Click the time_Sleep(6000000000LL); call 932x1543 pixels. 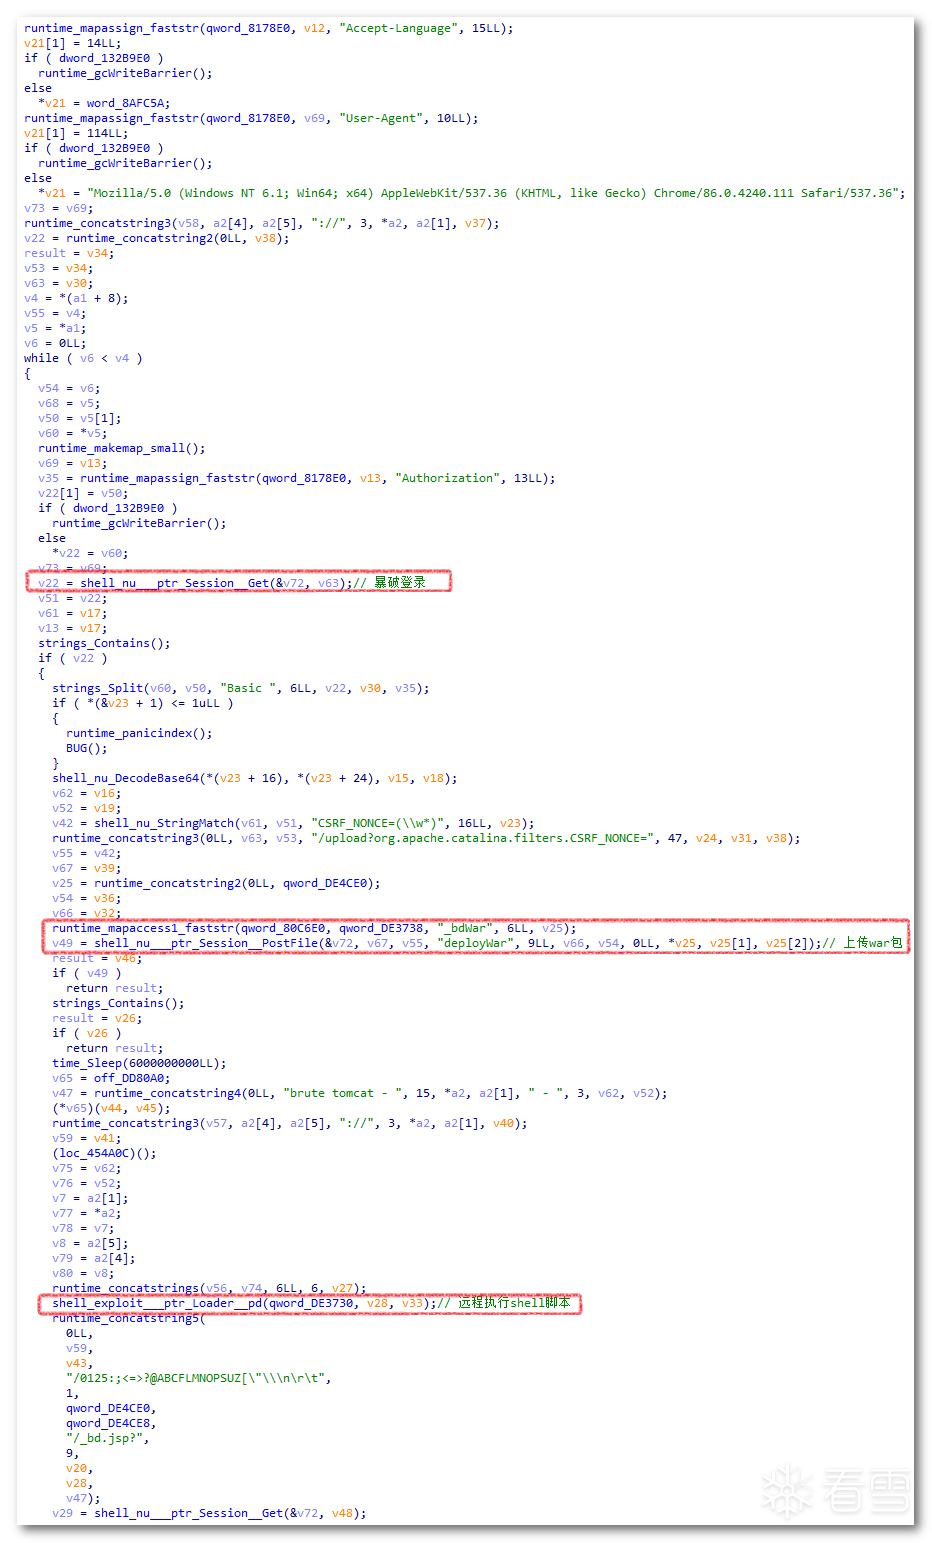(x=139, y=1063)
